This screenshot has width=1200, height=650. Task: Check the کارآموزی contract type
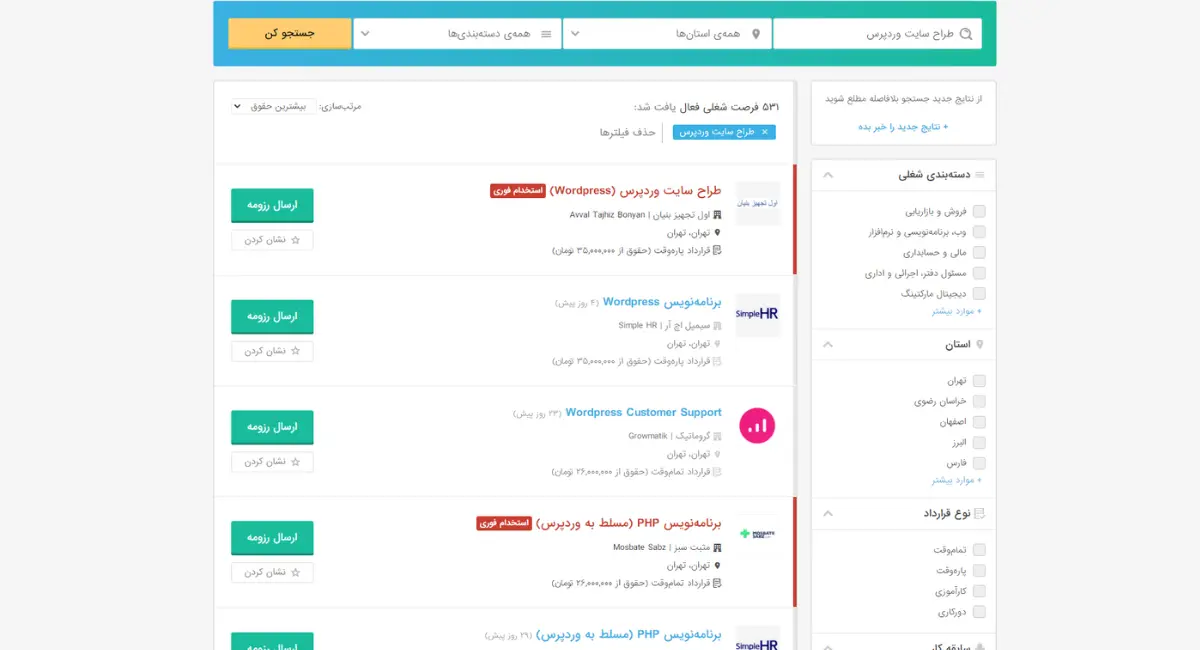tap(979, 591)
